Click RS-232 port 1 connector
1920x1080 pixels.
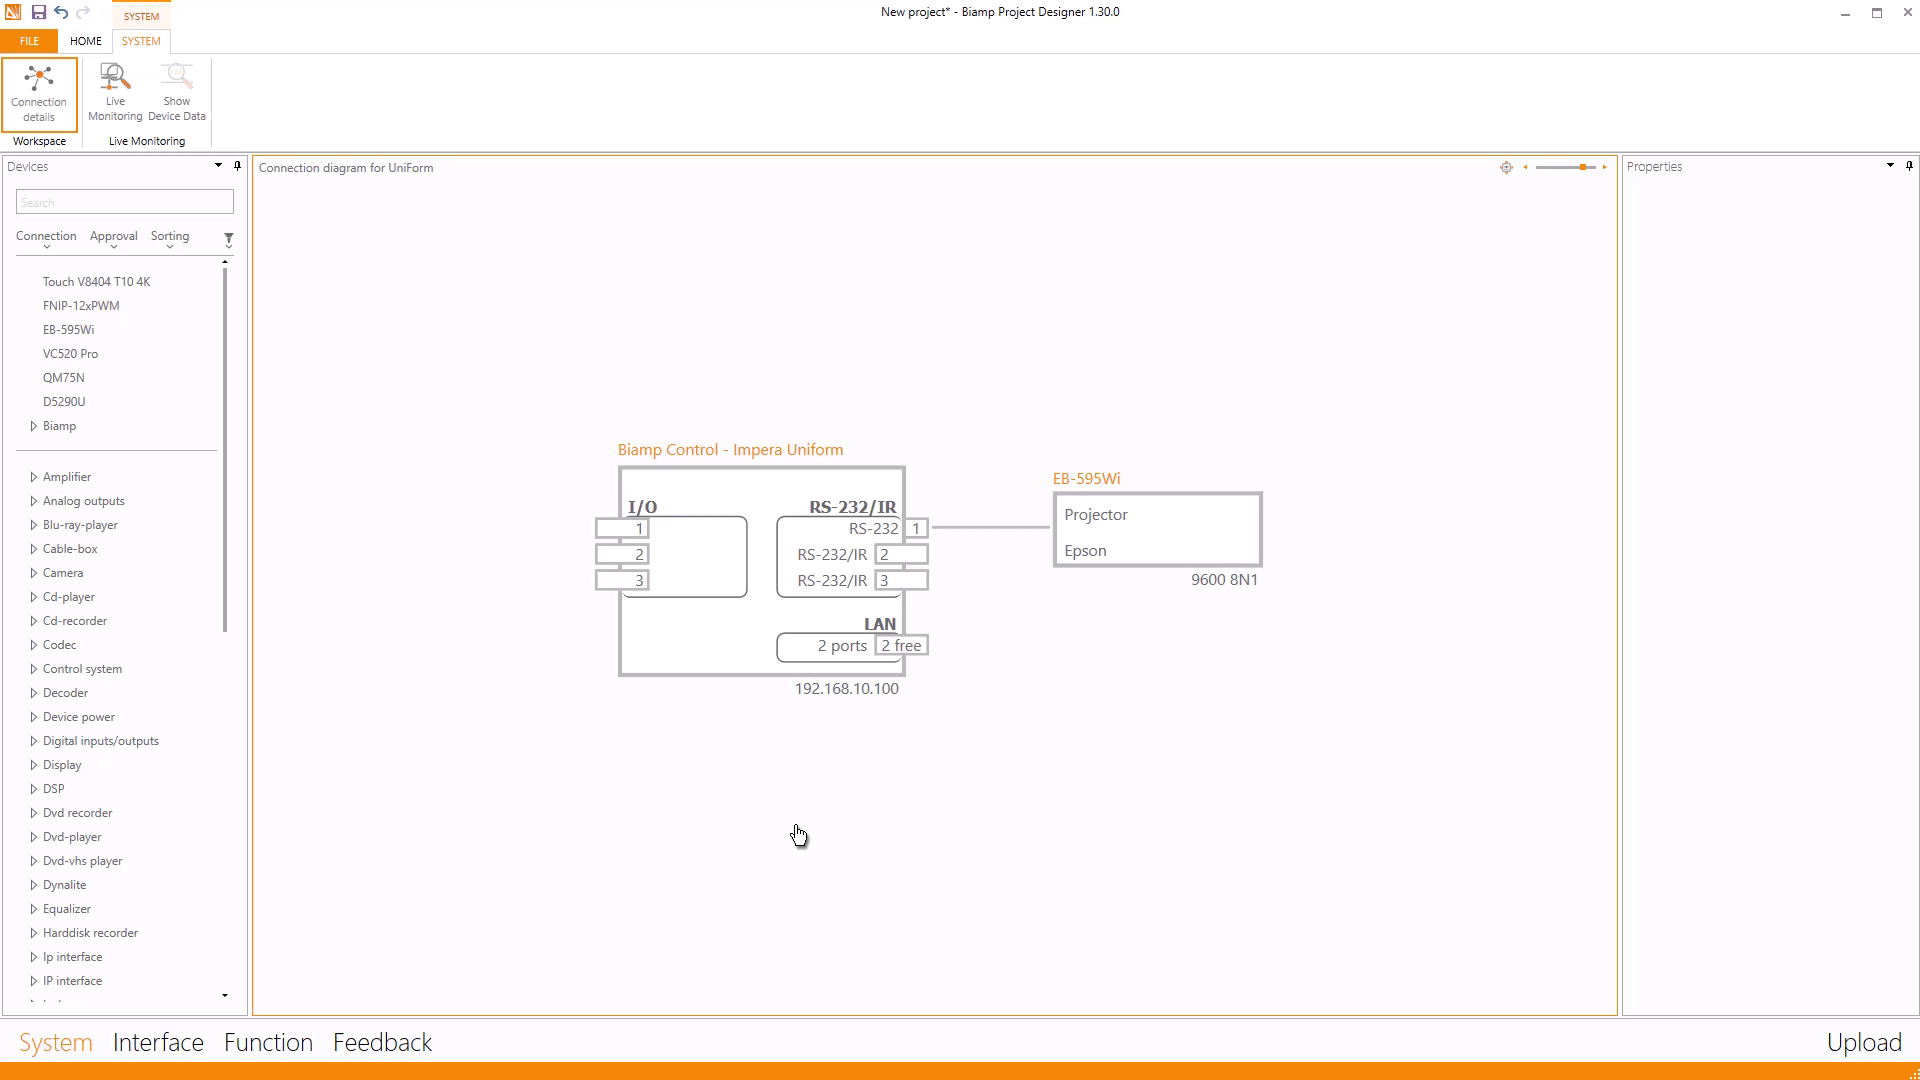(x=916, y=528)
